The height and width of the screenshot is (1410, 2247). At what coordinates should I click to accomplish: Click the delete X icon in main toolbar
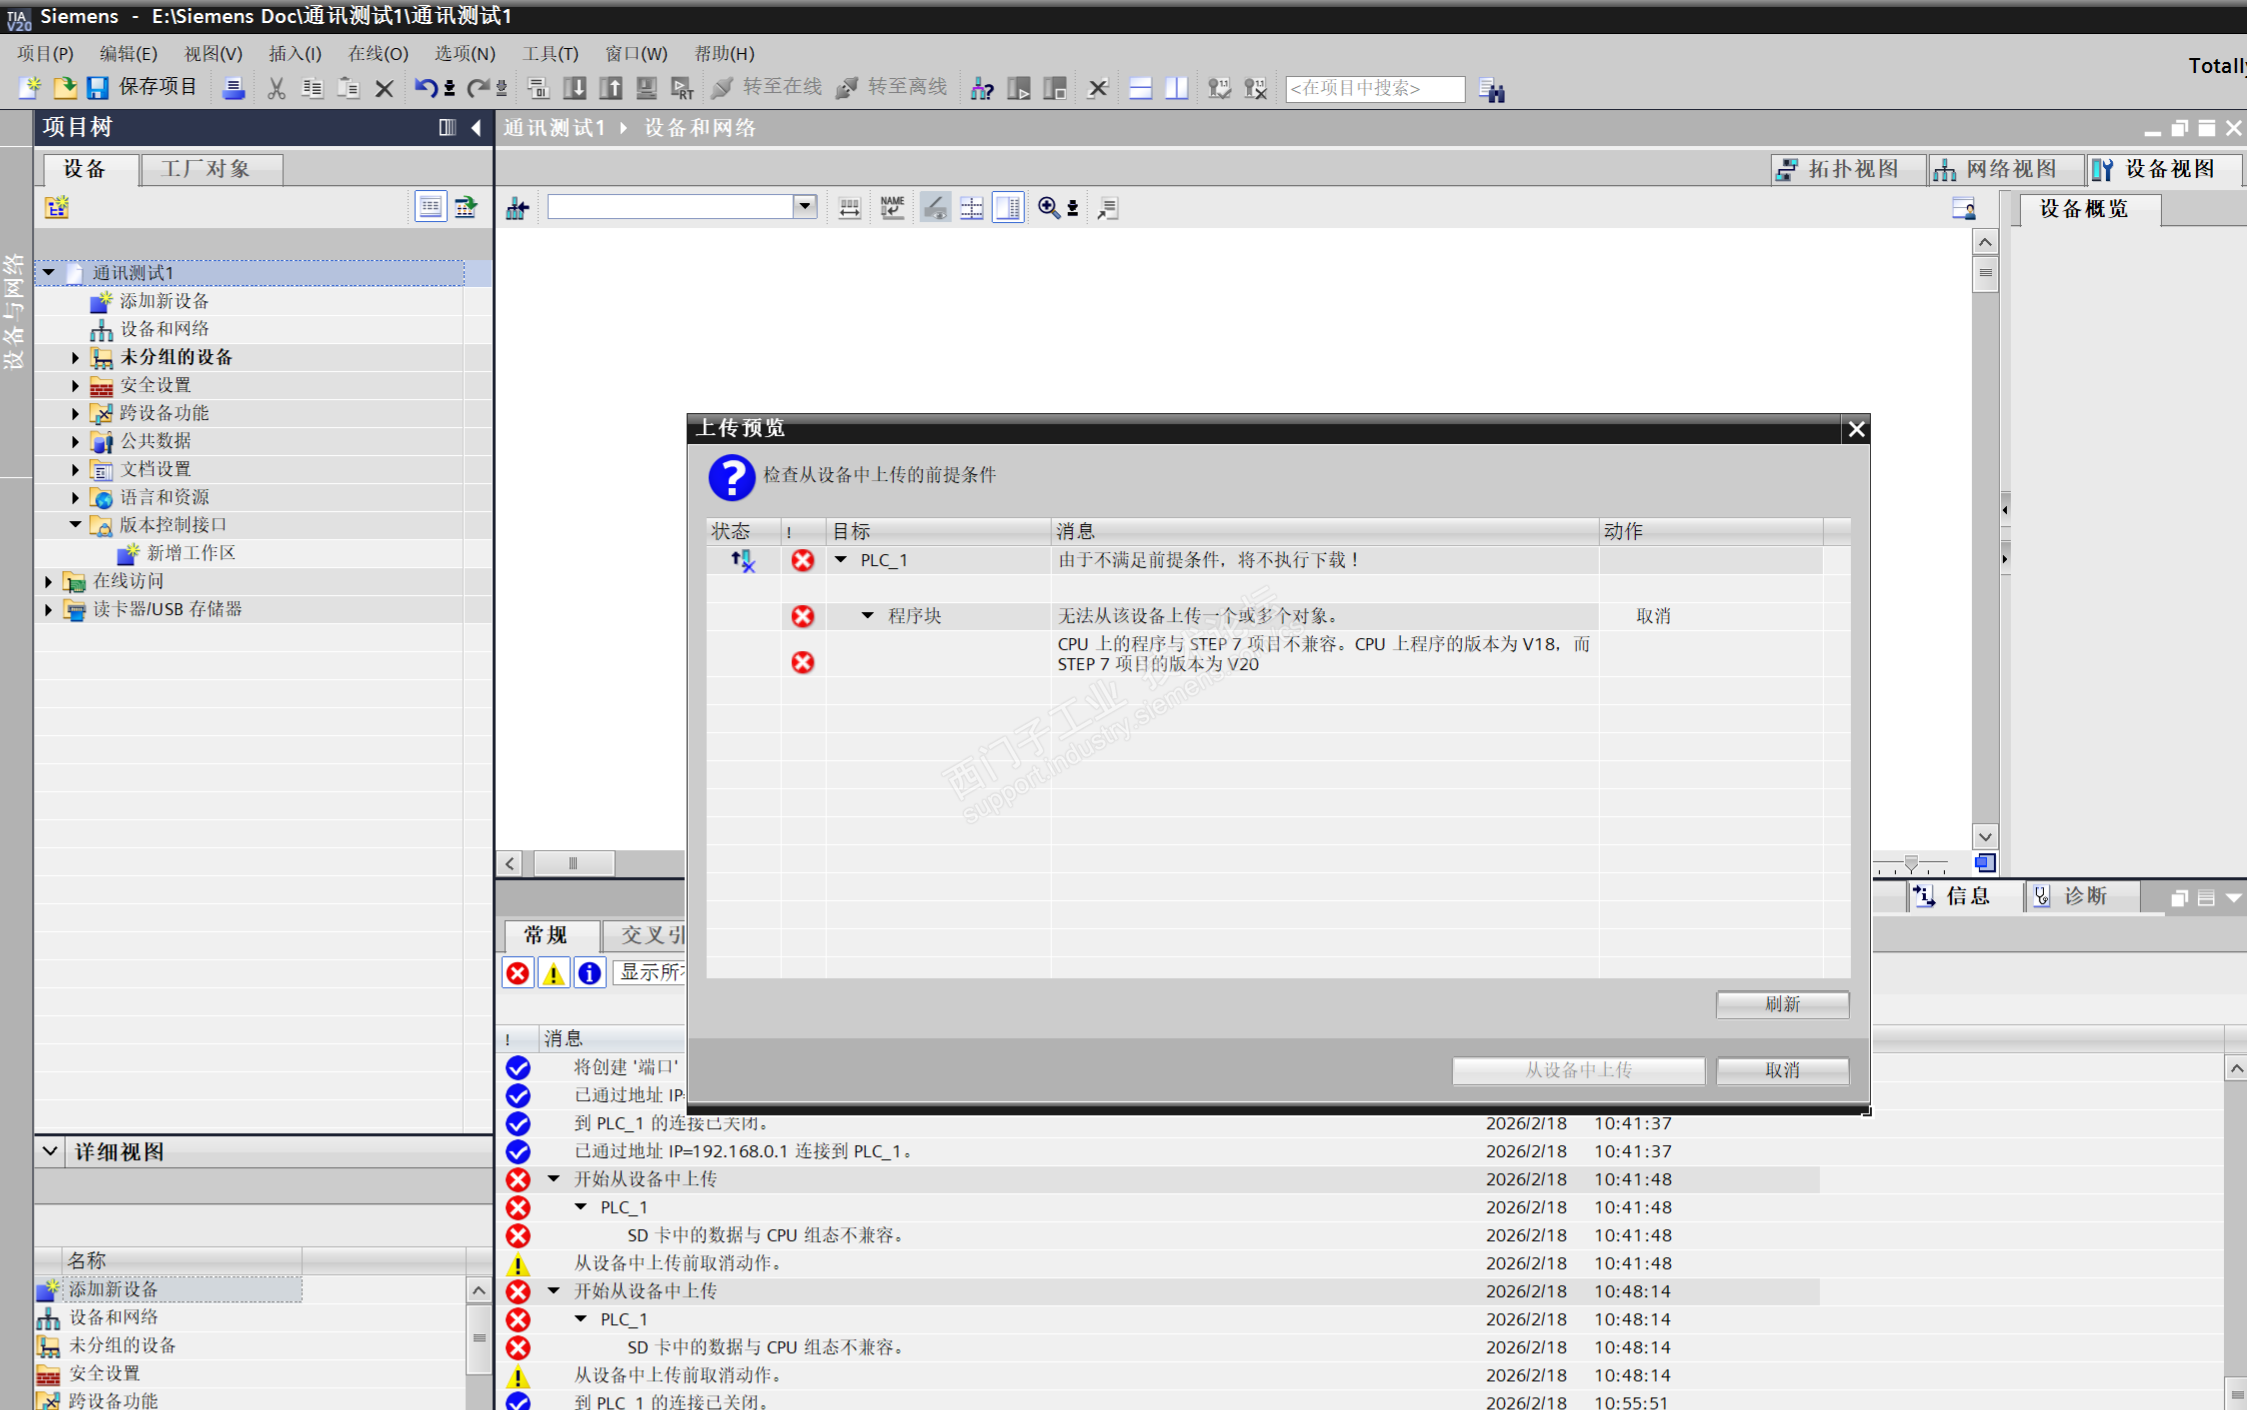(x=384, y=88)
